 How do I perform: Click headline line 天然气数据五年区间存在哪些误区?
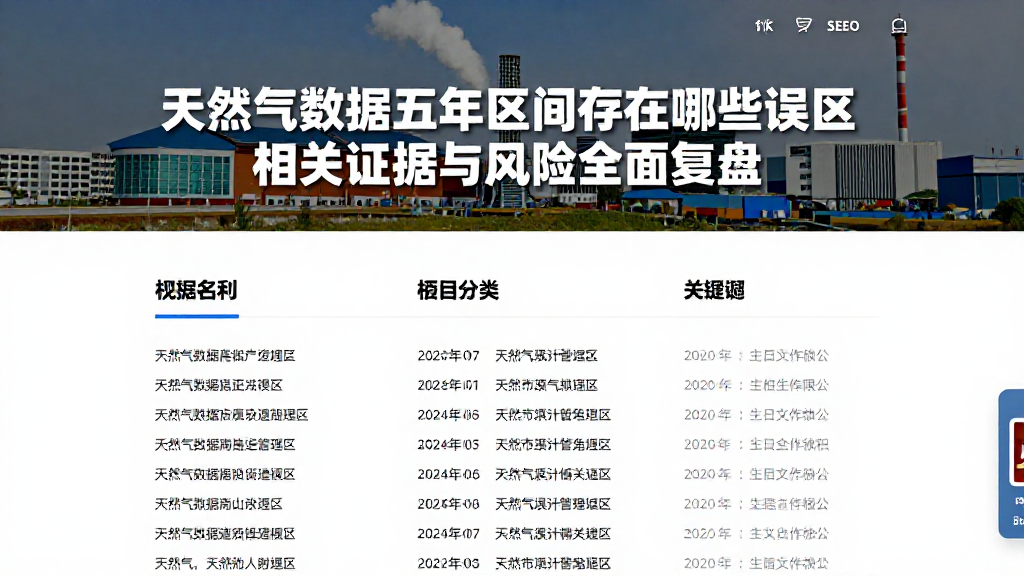(x=508, y=110)
